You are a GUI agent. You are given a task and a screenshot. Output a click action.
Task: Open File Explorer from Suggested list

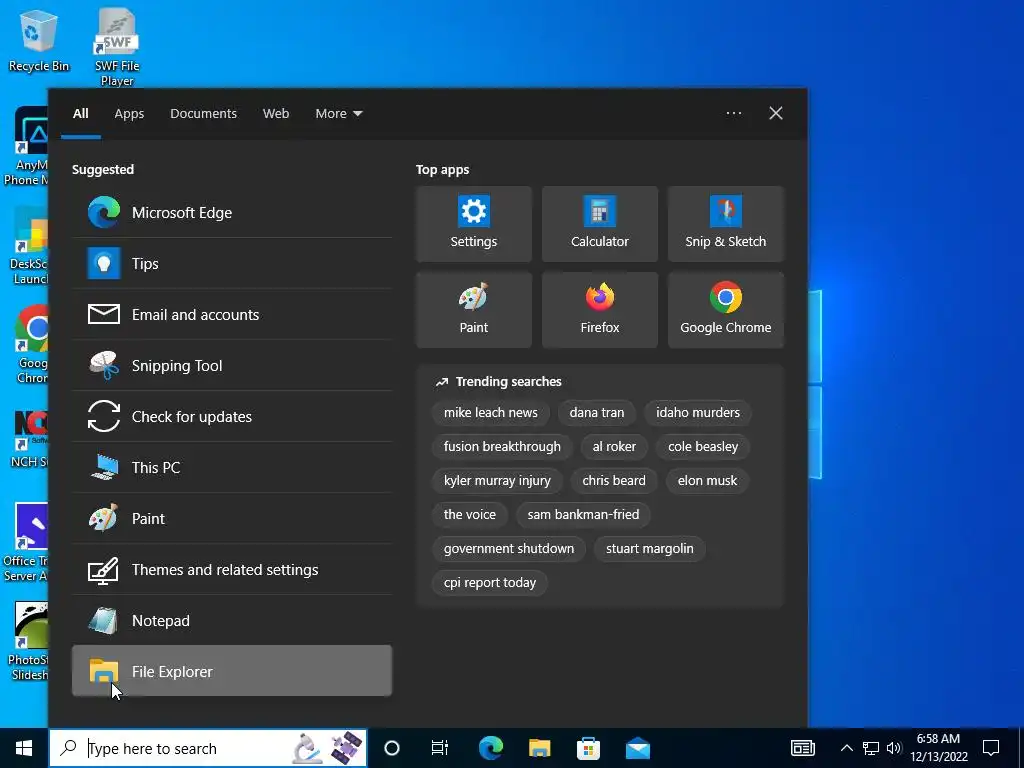(232, 671)
